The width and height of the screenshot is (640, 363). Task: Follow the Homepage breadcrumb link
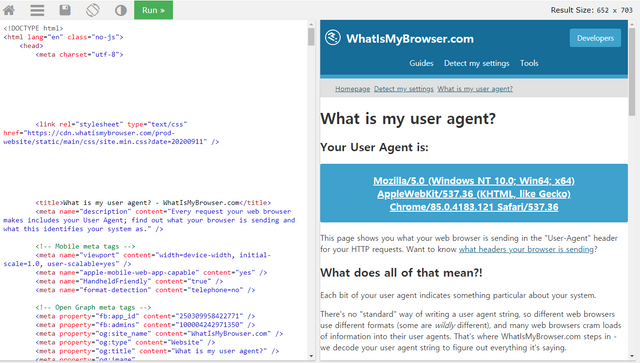click(353, 89)
